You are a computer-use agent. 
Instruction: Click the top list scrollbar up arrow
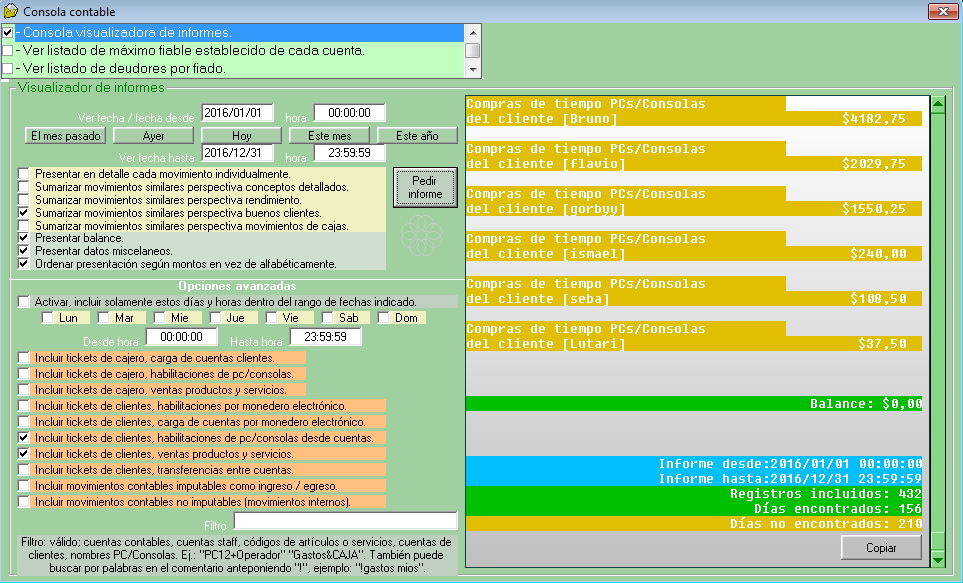473,33
